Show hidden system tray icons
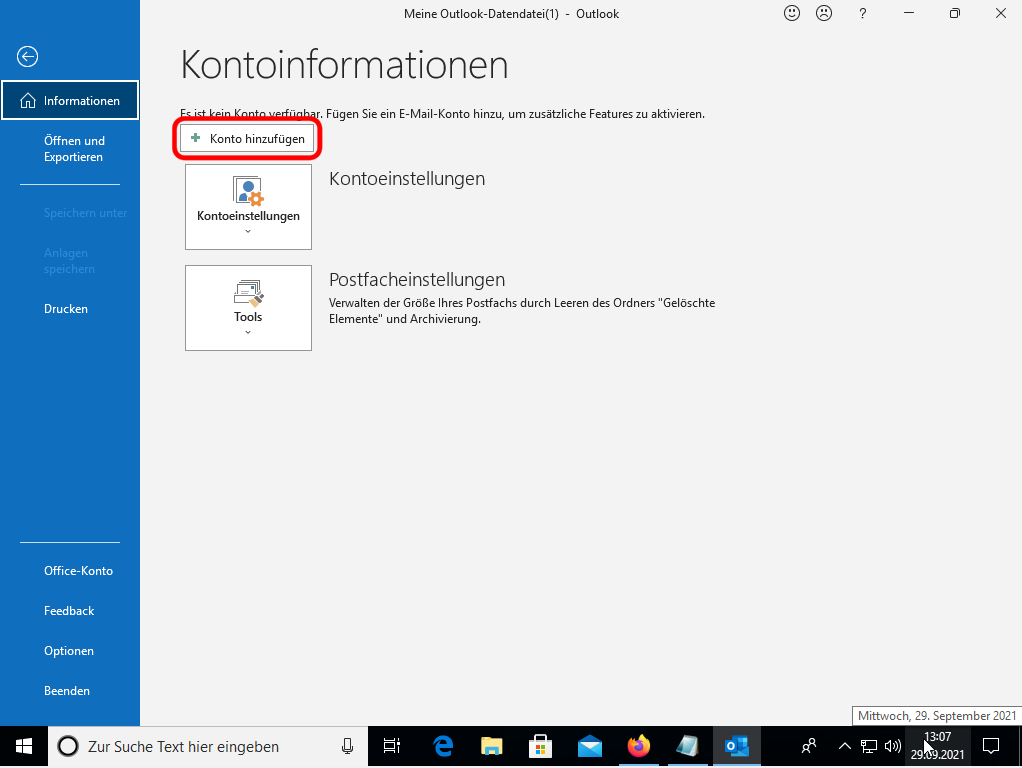This screenshot has height=768, width=1022. pos(844,746)
